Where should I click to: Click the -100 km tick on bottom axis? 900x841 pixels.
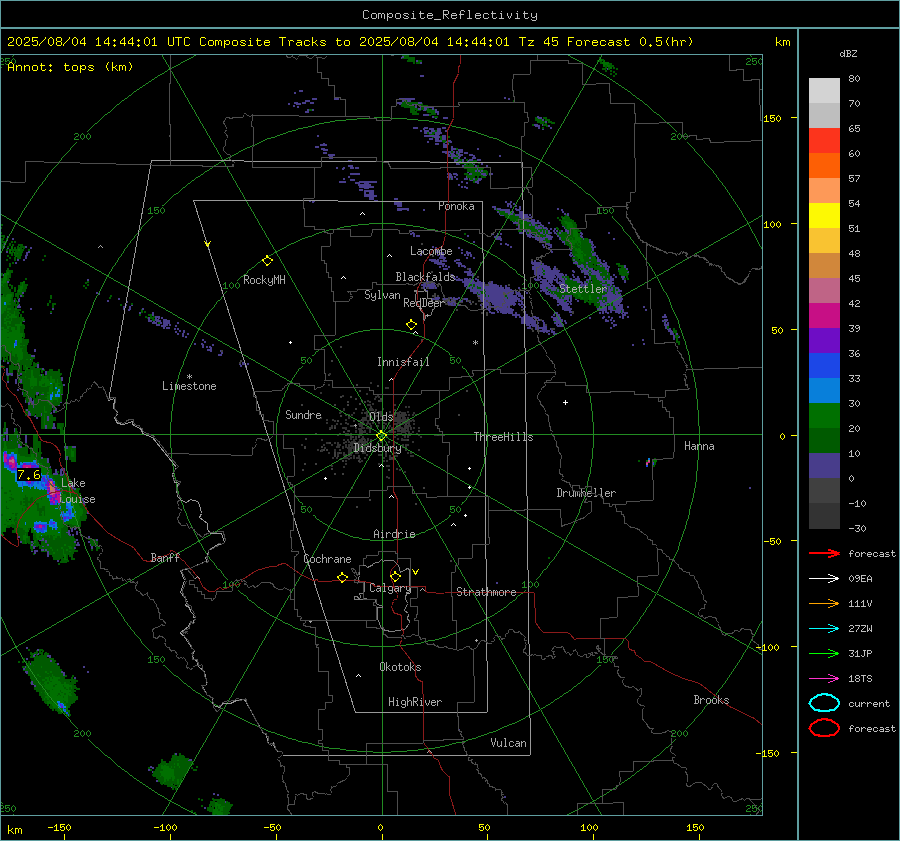point(165,827)
